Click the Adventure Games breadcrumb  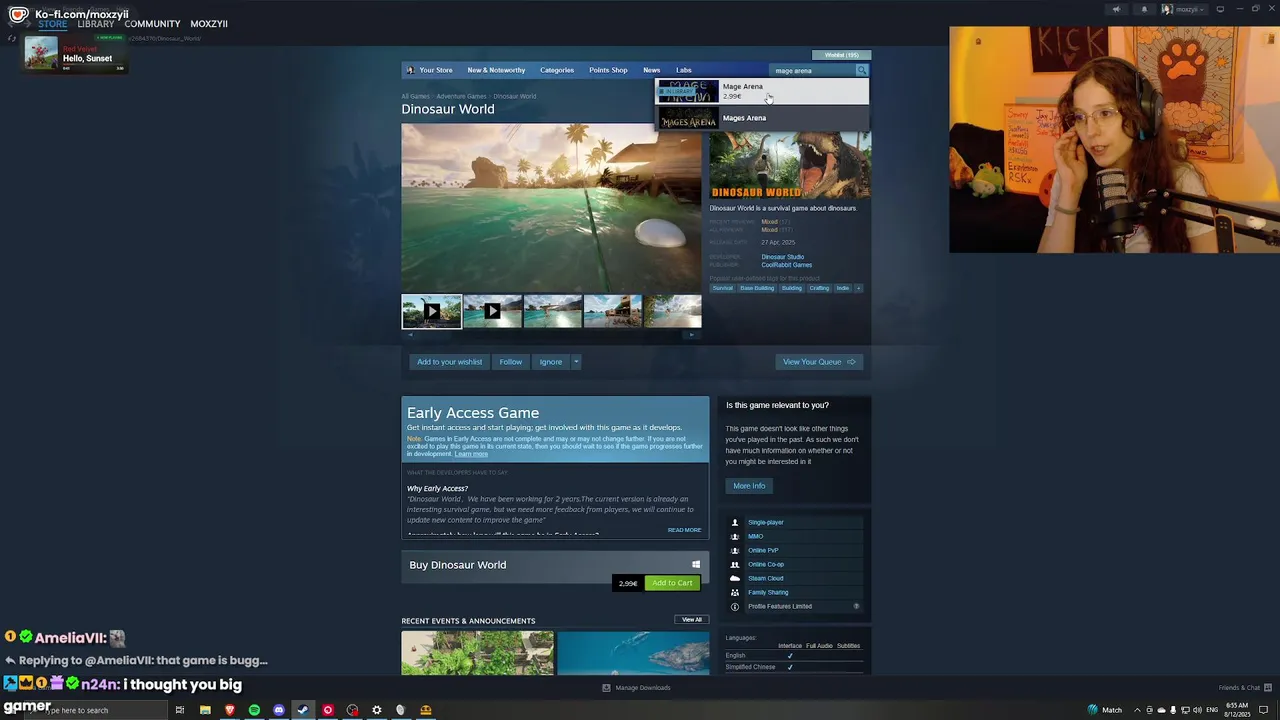tap(461, 96)
